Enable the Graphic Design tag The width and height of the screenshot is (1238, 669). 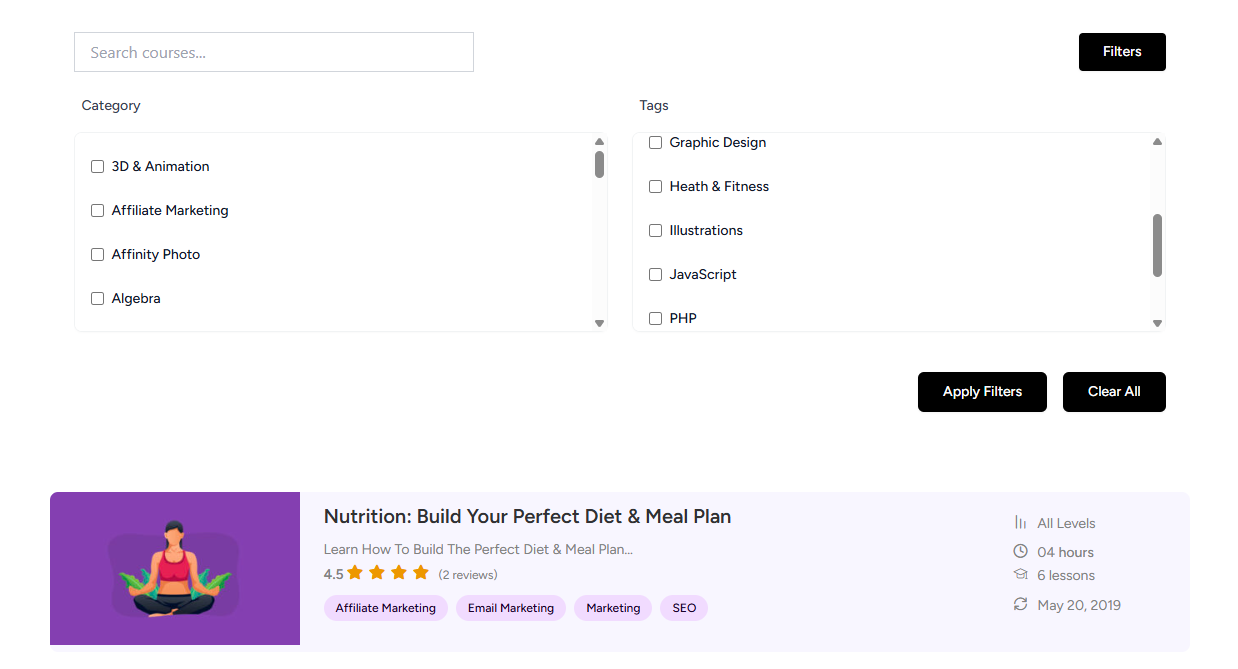point(655,142)
